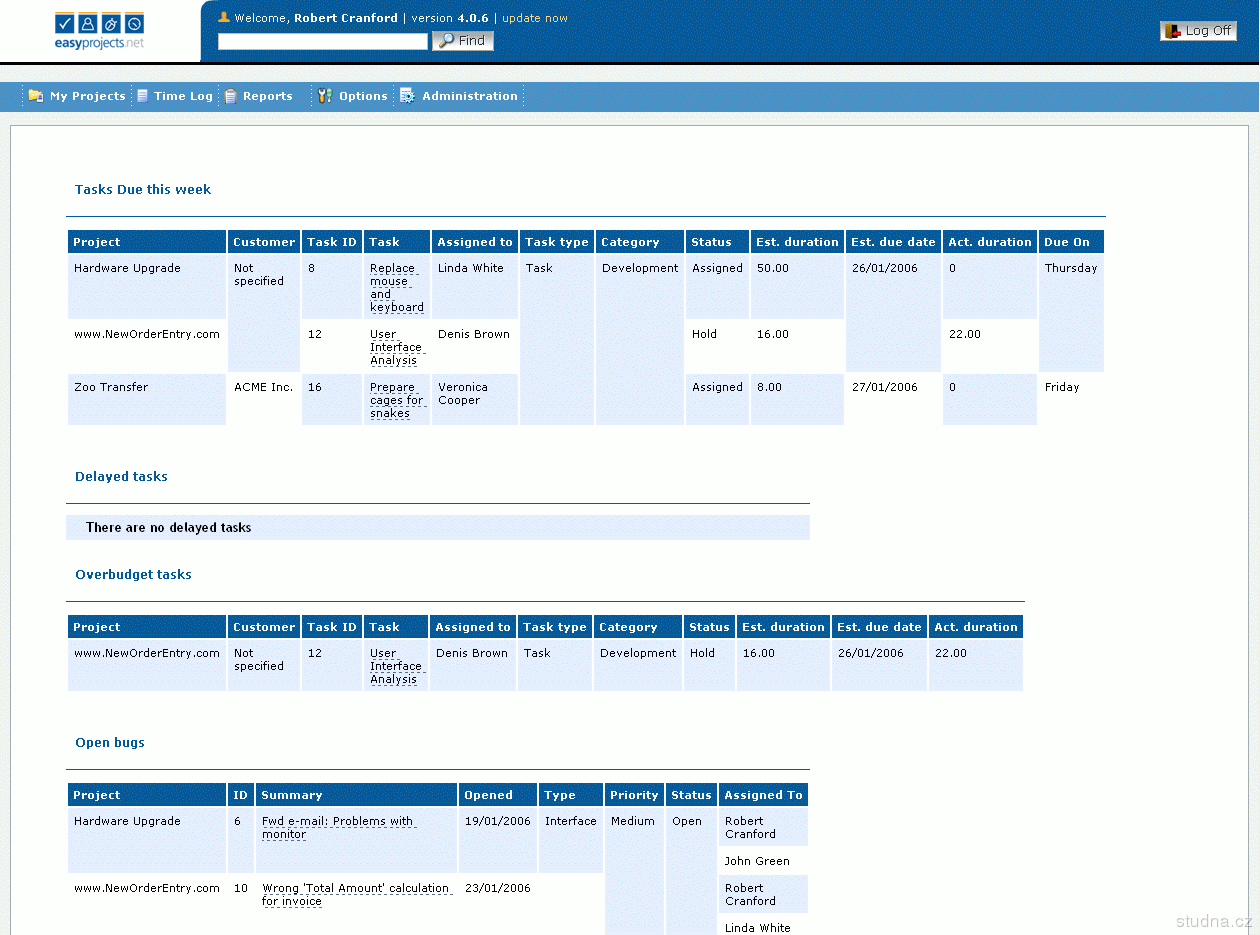Open the Options menu

(x=353, y=96)
